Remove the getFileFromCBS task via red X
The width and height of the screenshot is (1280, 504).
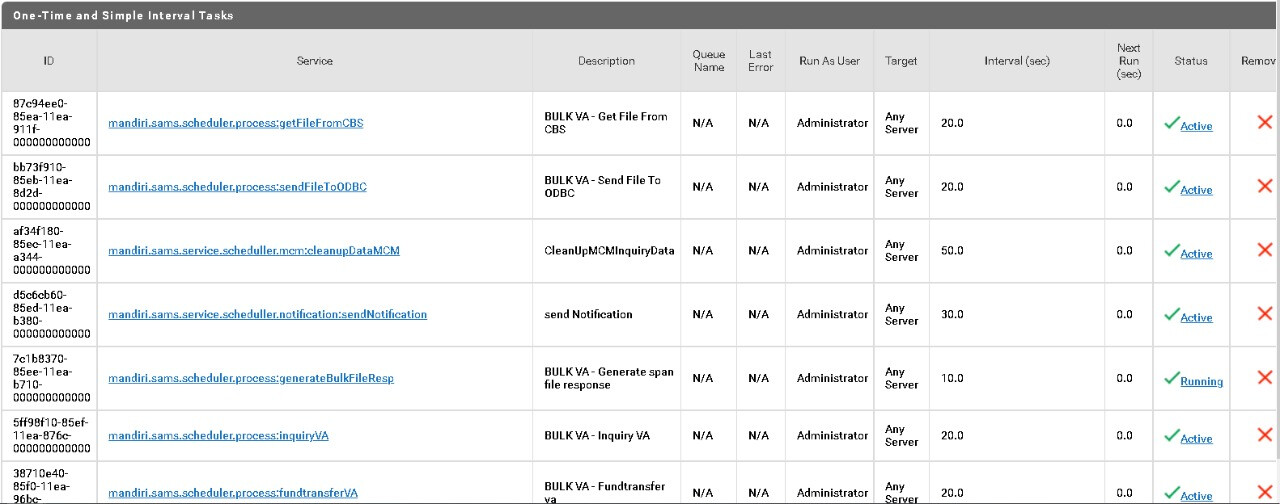point(1264,122)
